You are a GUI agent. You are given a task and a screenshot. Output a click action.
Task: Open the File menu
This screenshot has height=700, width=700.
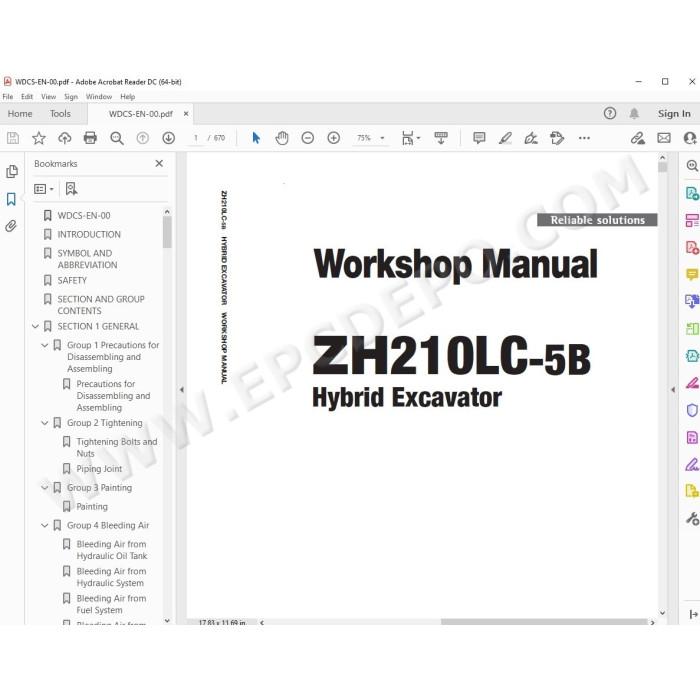[8, 96]
